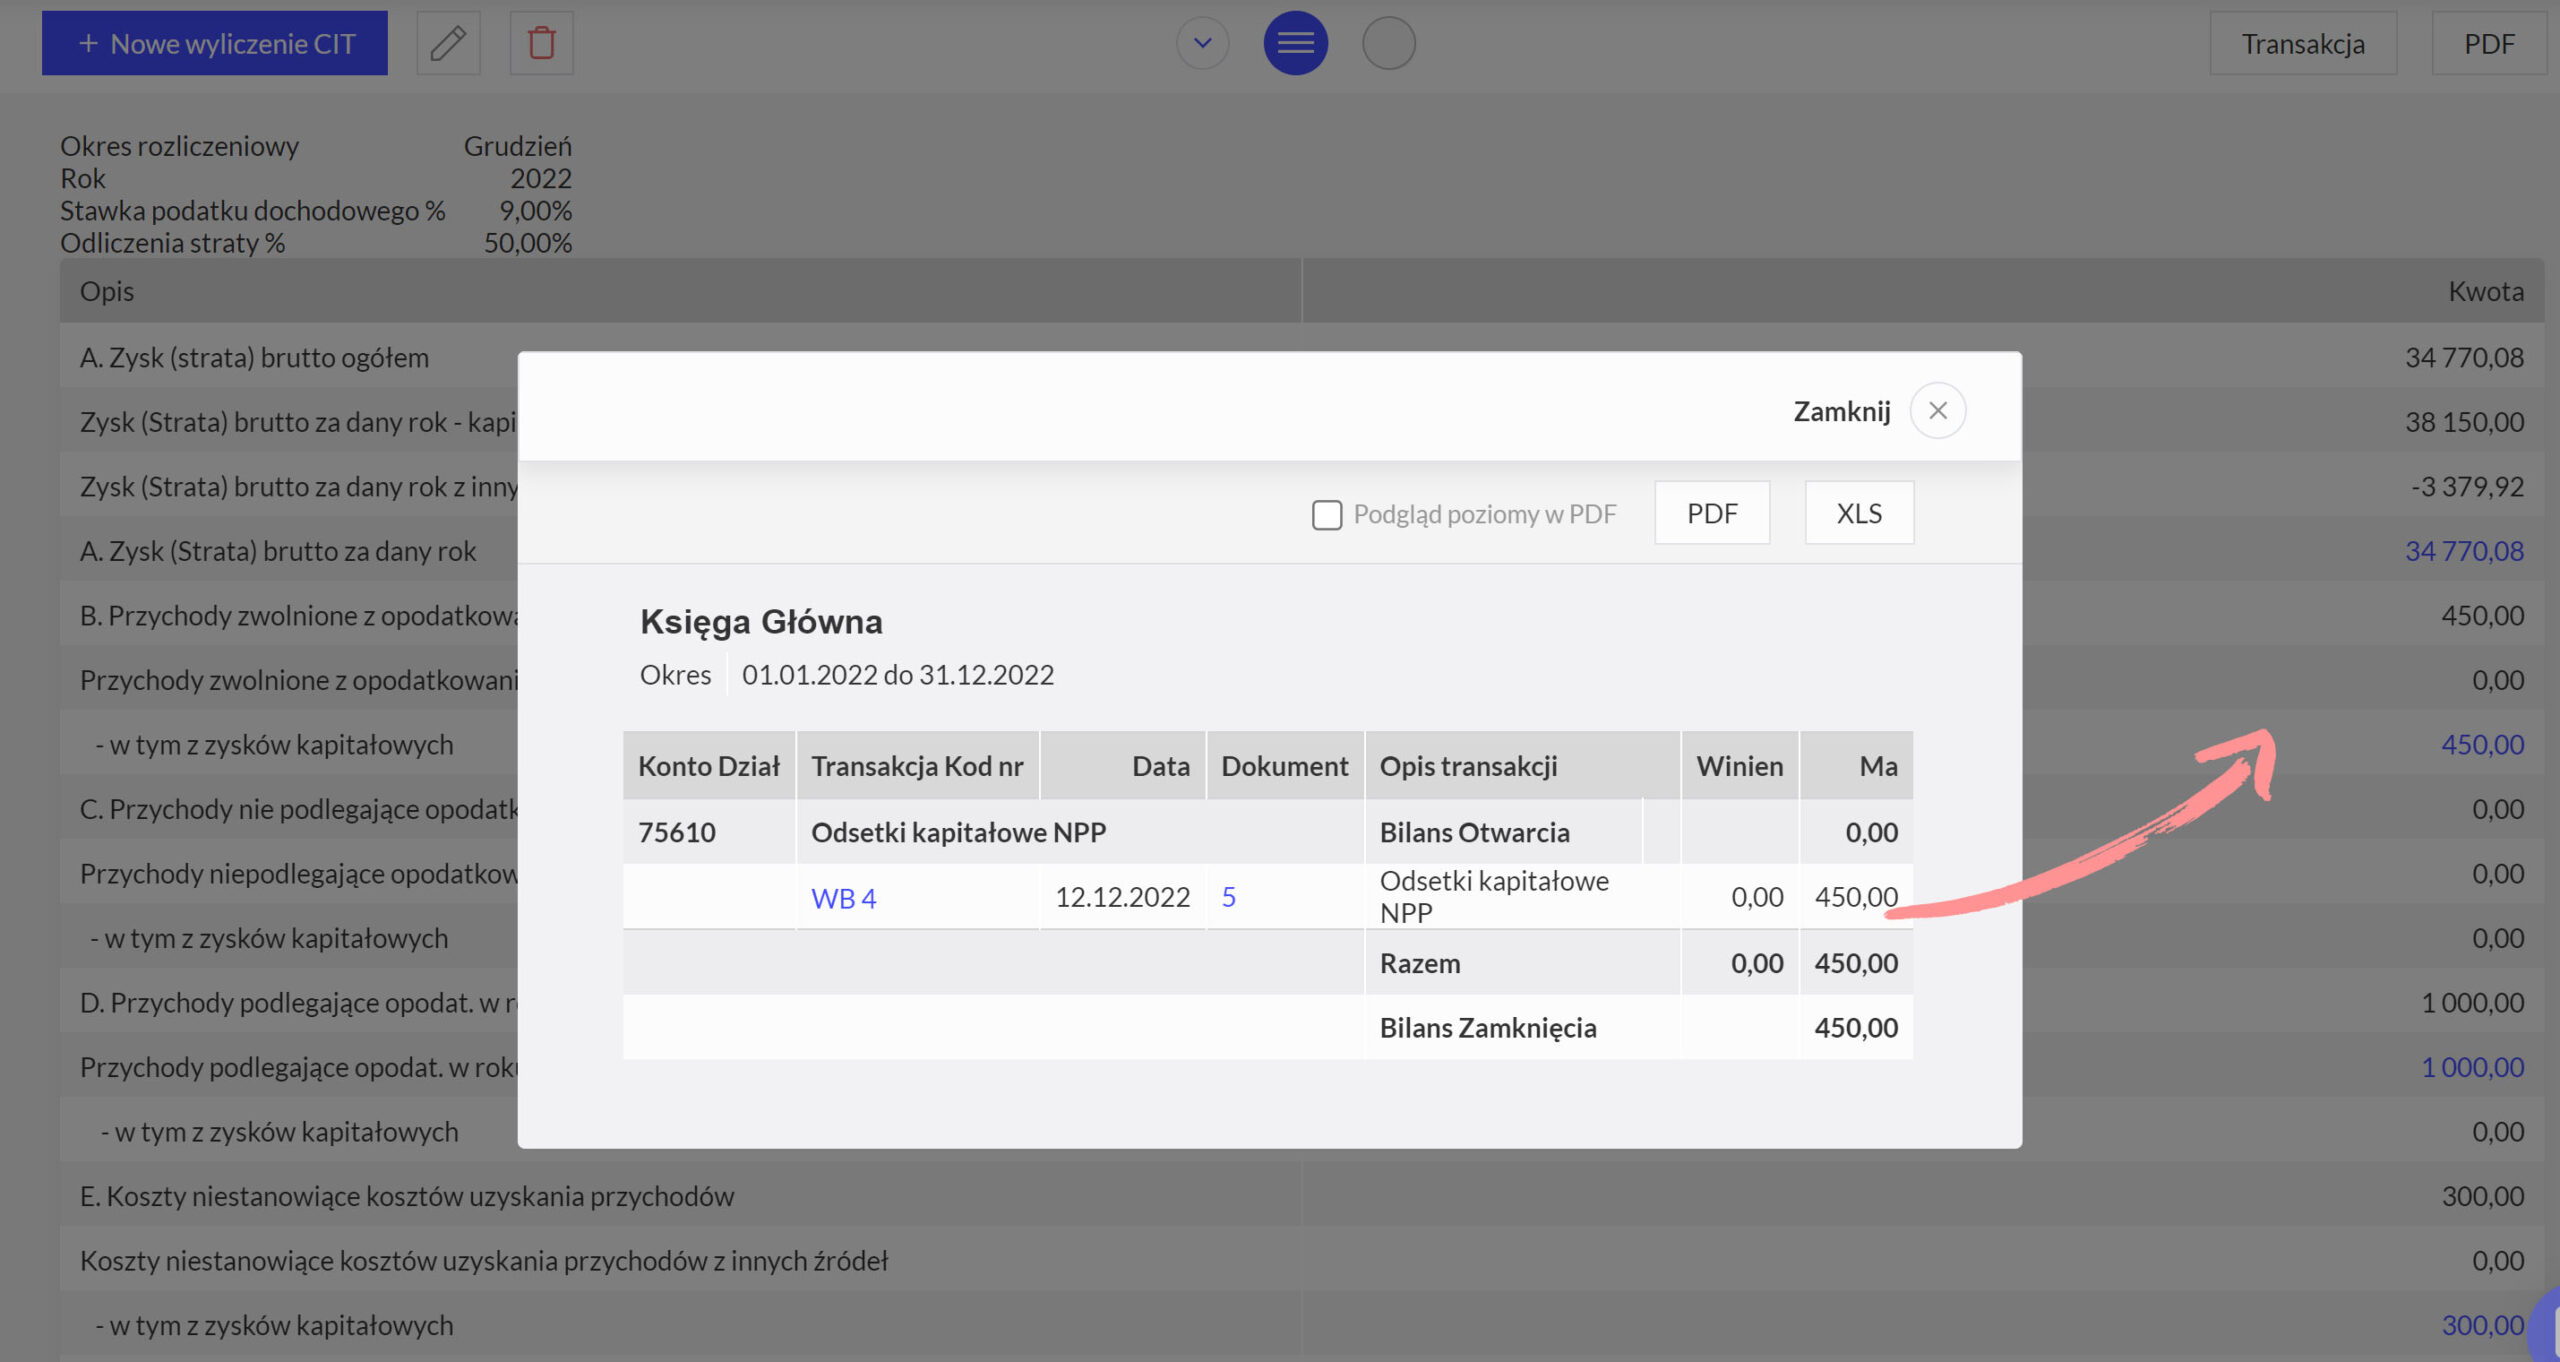Click the Data column header
Viewport: 2560px width, 1362px height.
click(1122, 766)
